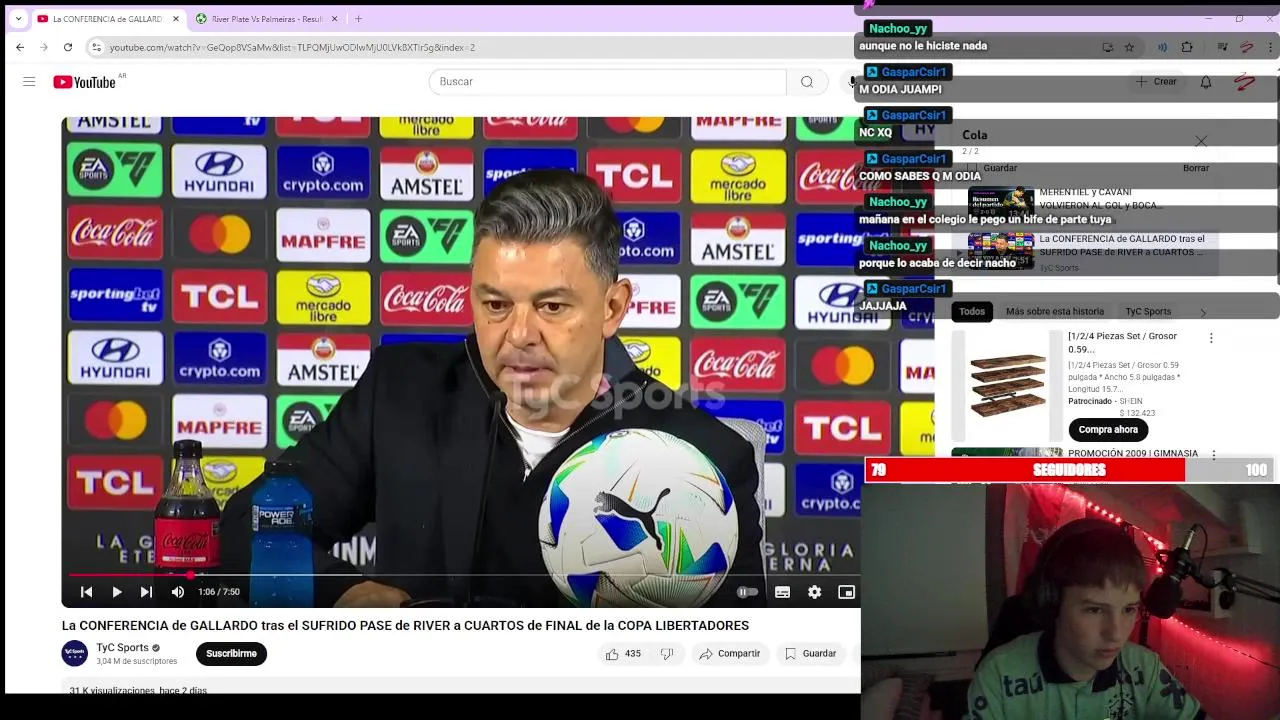Open a new browser tab with plus
The width and height of the screenshot is (1280, 720).
coord(359,19)
